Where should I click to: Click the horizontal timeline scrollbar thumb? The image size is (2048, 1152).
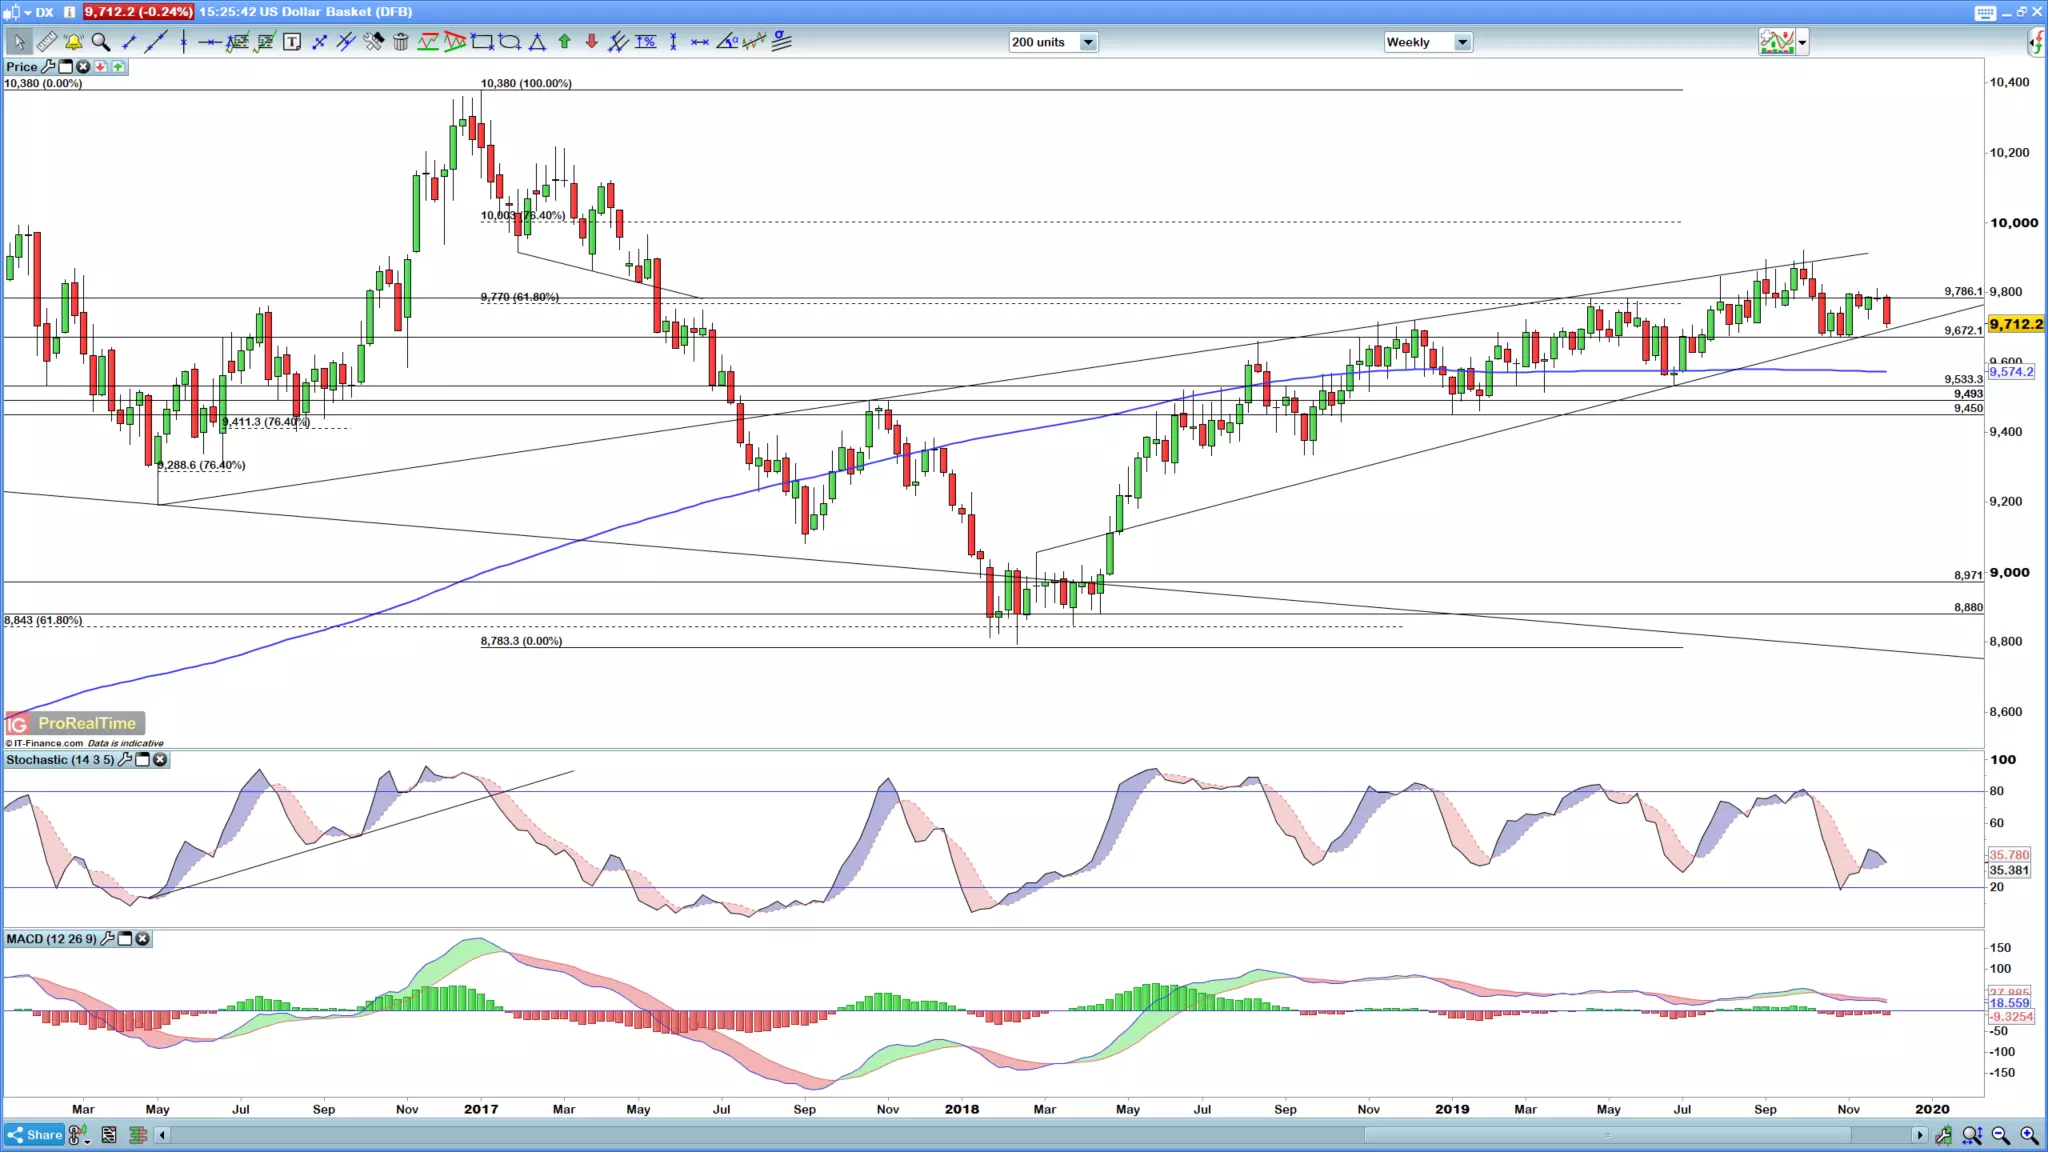[x=1608, y=1135]
